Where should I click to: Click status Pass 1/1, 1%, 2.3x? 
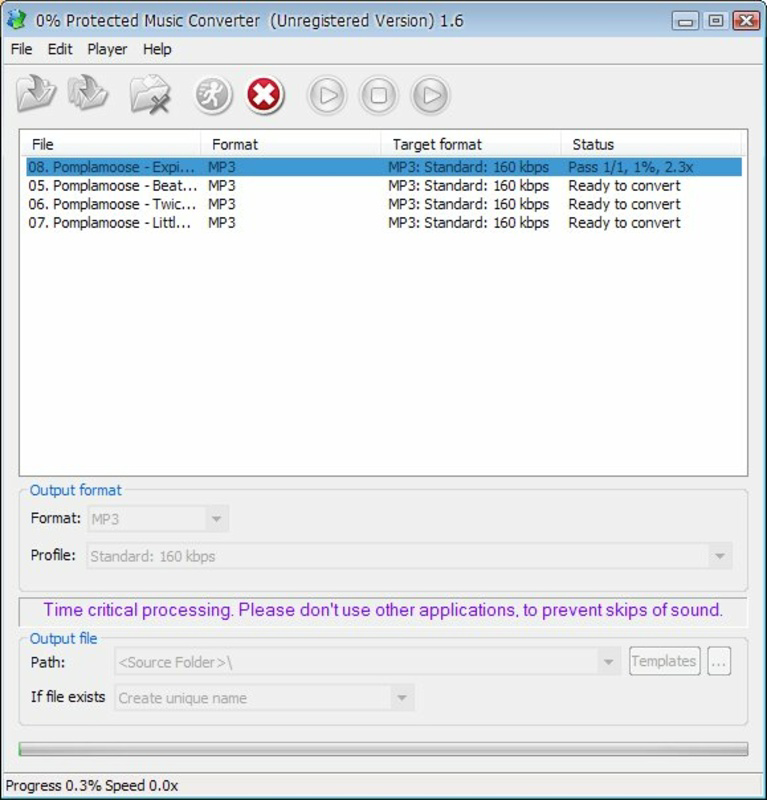[631, 167]
